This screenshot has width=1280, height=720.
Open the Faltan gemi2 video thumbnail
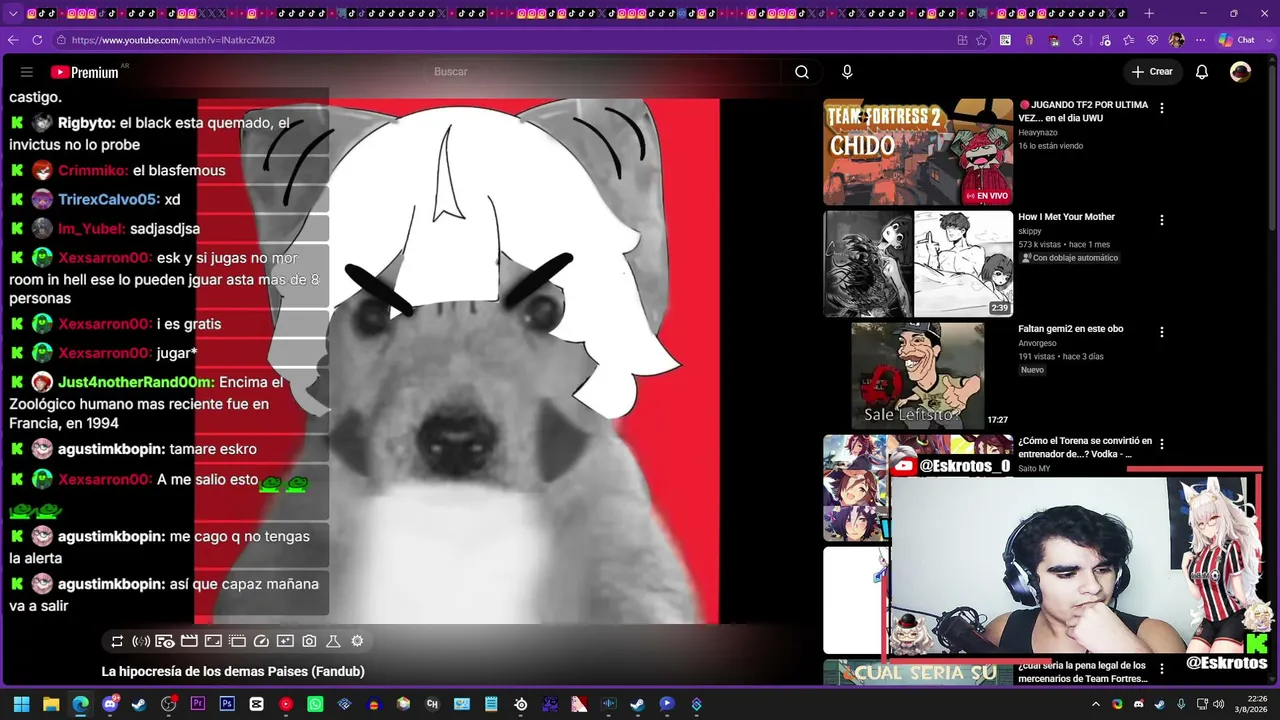point(918,376)
